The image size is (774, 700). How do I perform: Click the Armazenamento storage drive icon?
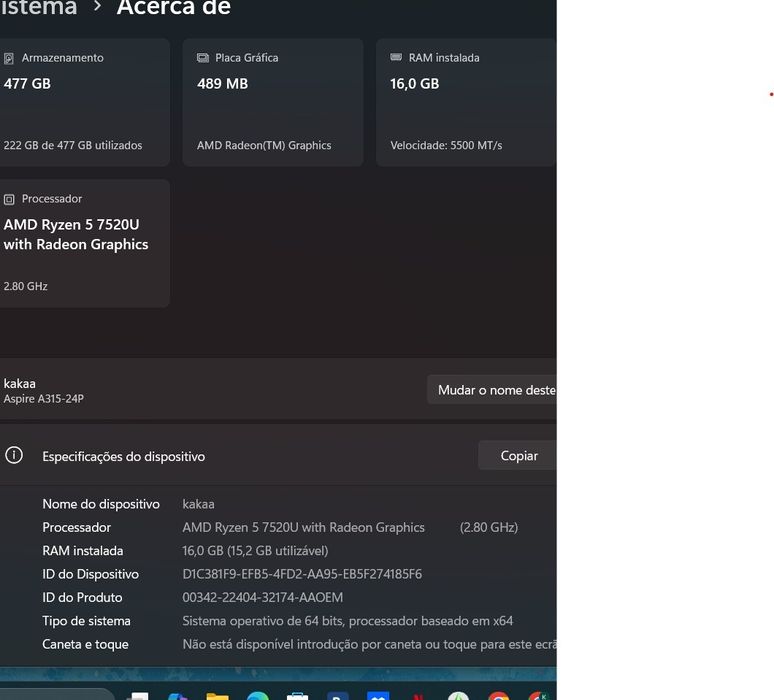[x=9, y=59]
